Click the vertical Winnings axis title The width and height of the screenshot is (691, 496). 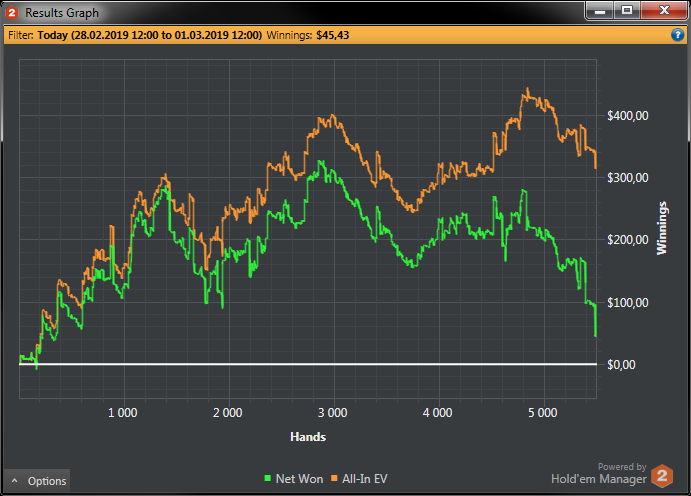pos(662,228)
